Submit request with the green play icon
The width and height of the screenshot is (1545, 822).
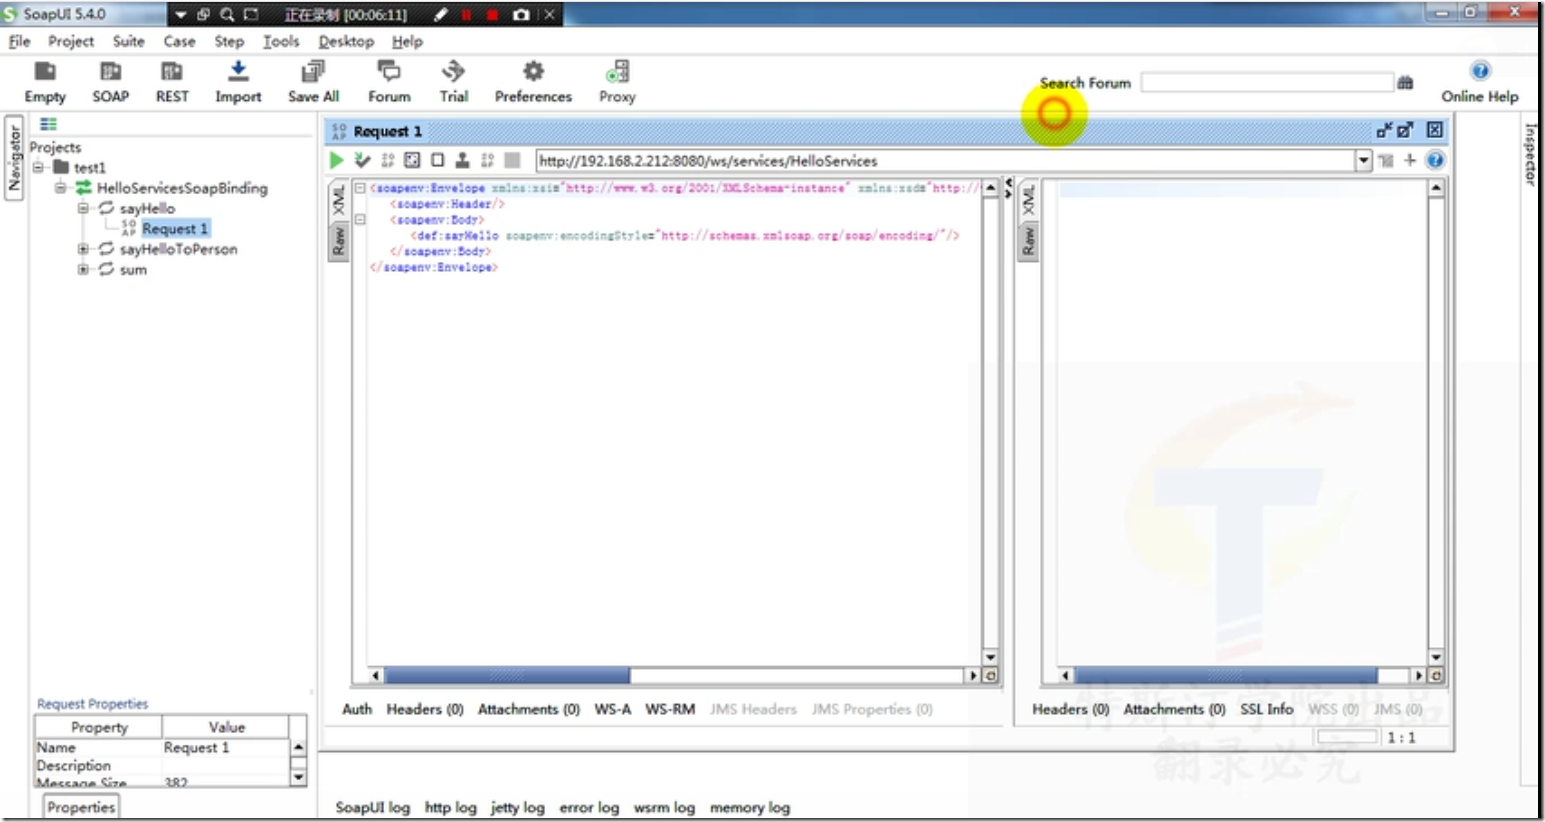pyautogui.click(x=336, y=160)
